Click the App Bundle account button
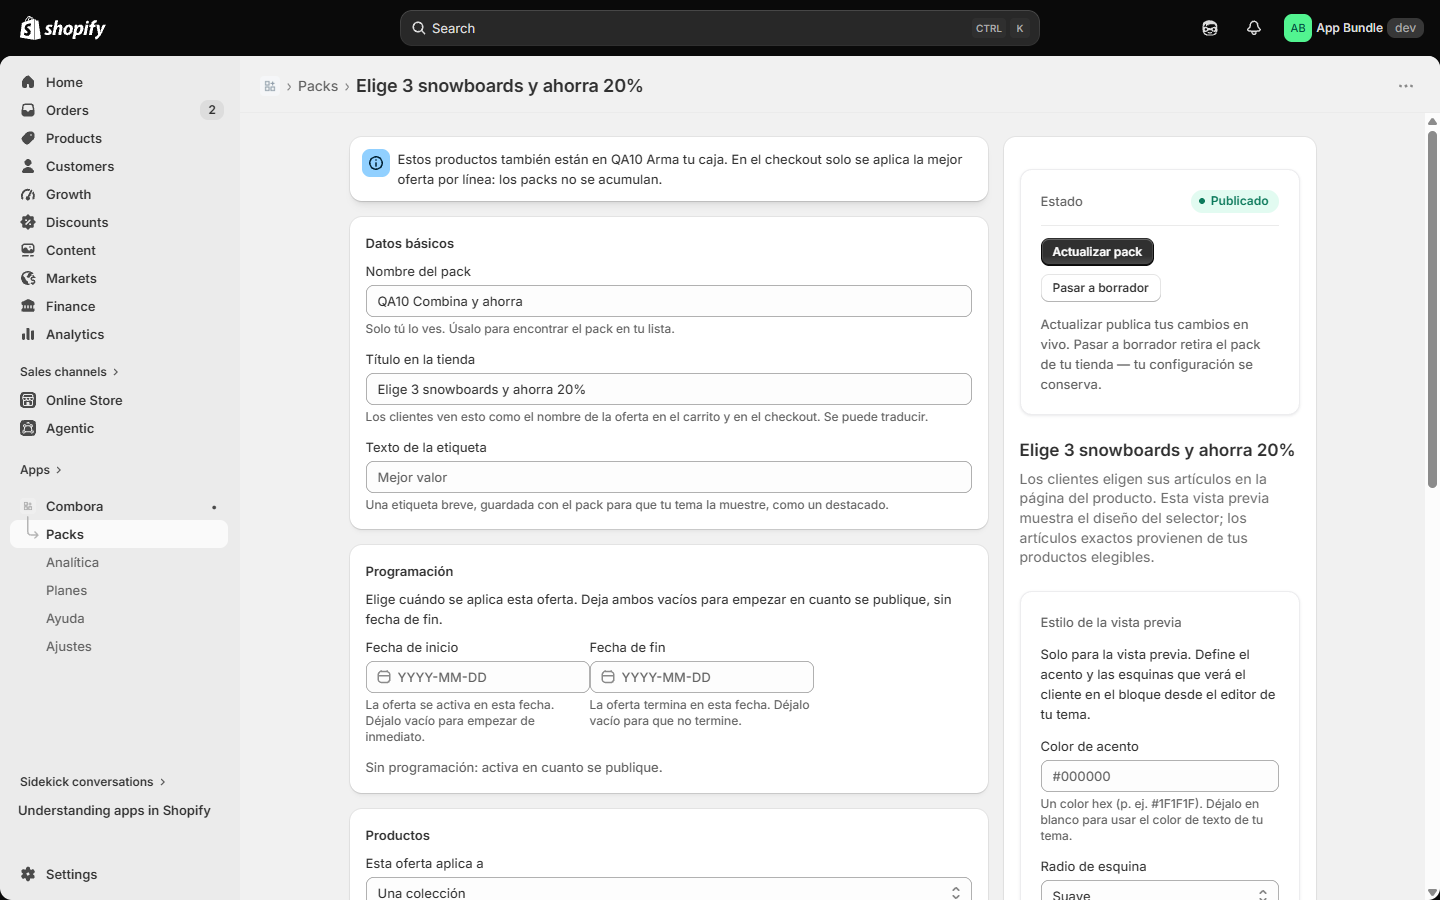1440x900 pixels. 1354,28
